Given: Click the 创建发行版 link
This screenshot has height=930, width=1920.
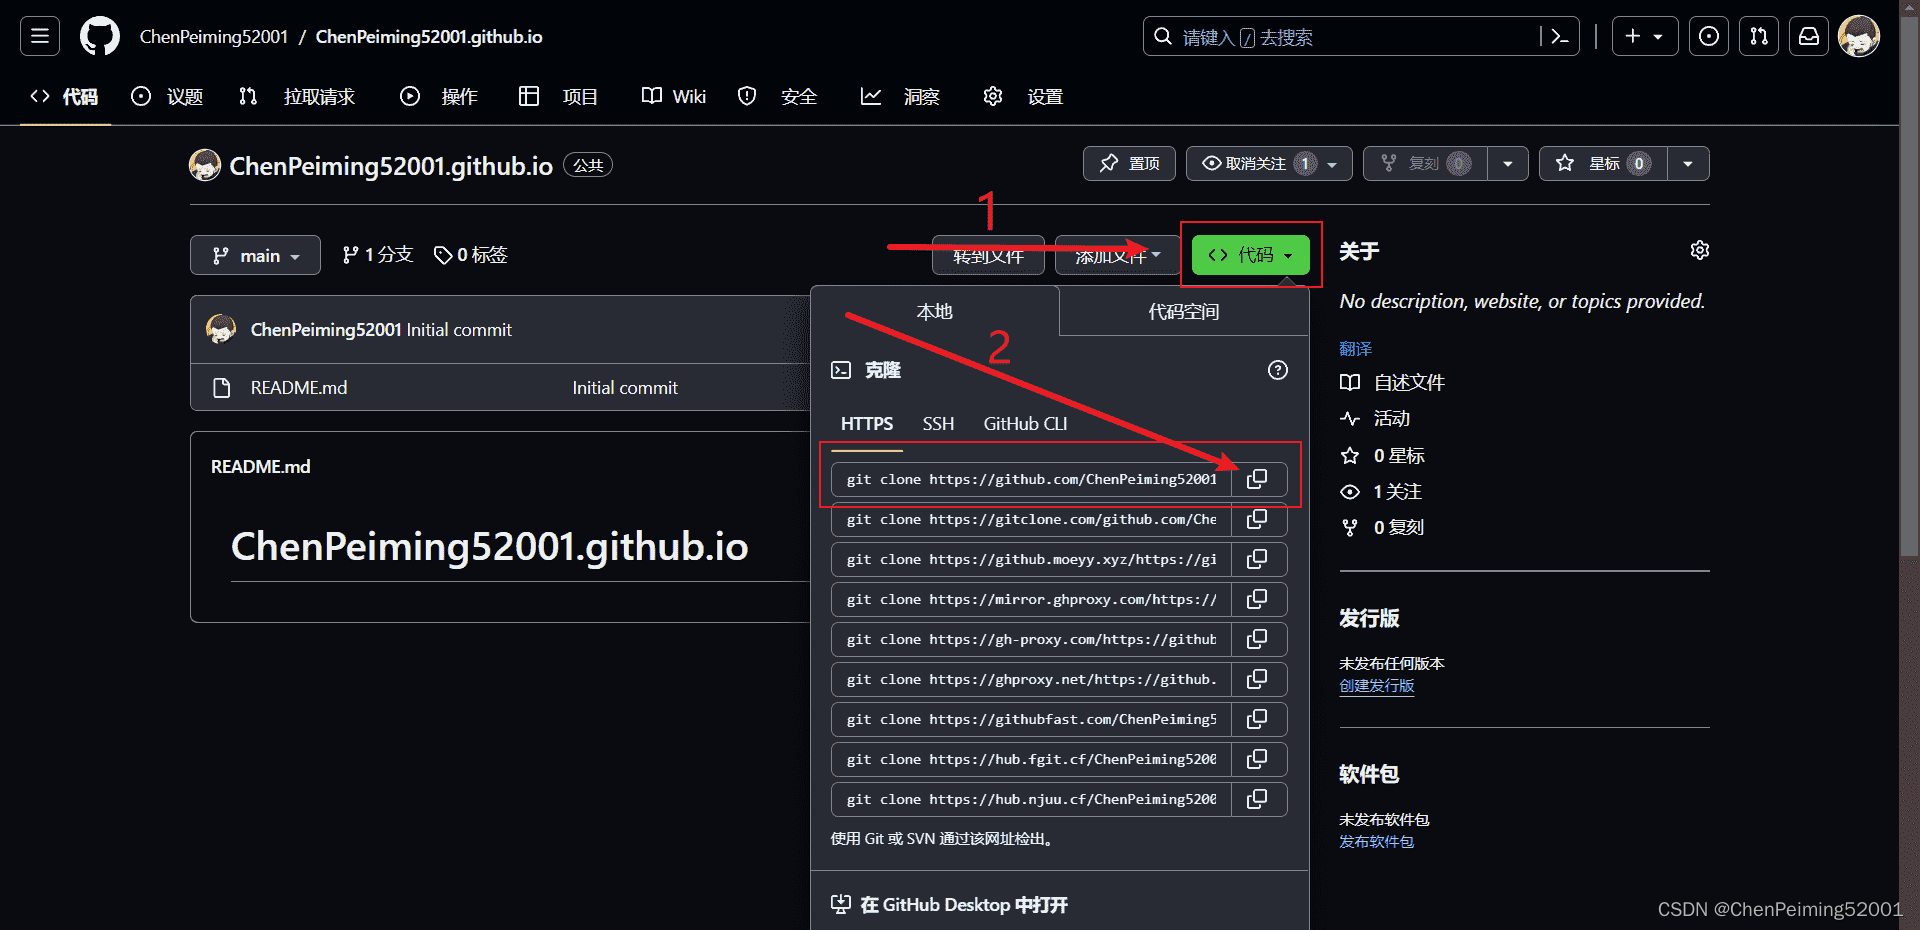Looking at the screenshot, I should [x=1376, y=686].
